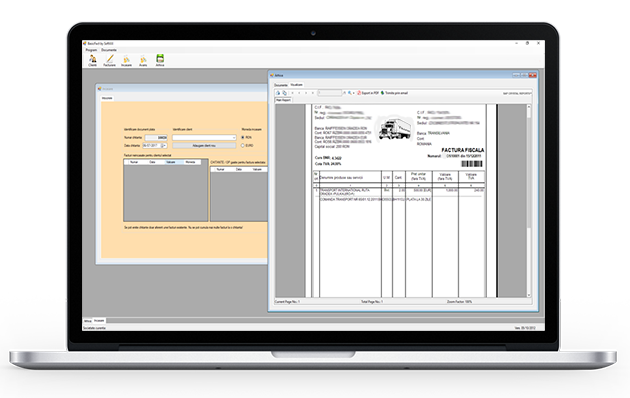Open the Arhiva toolbar icon
The width and height of the screenshot is (630, 398).
tap(160, 60)
